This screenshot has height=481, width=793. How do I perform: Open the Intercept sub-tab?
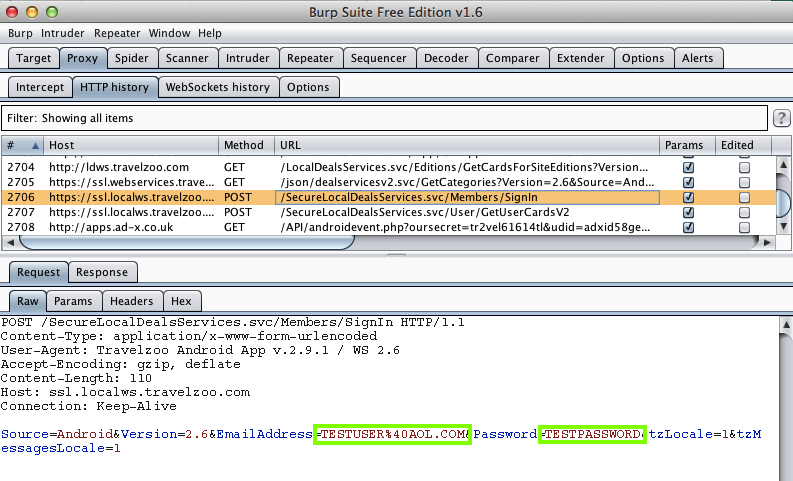pos(40,87)
